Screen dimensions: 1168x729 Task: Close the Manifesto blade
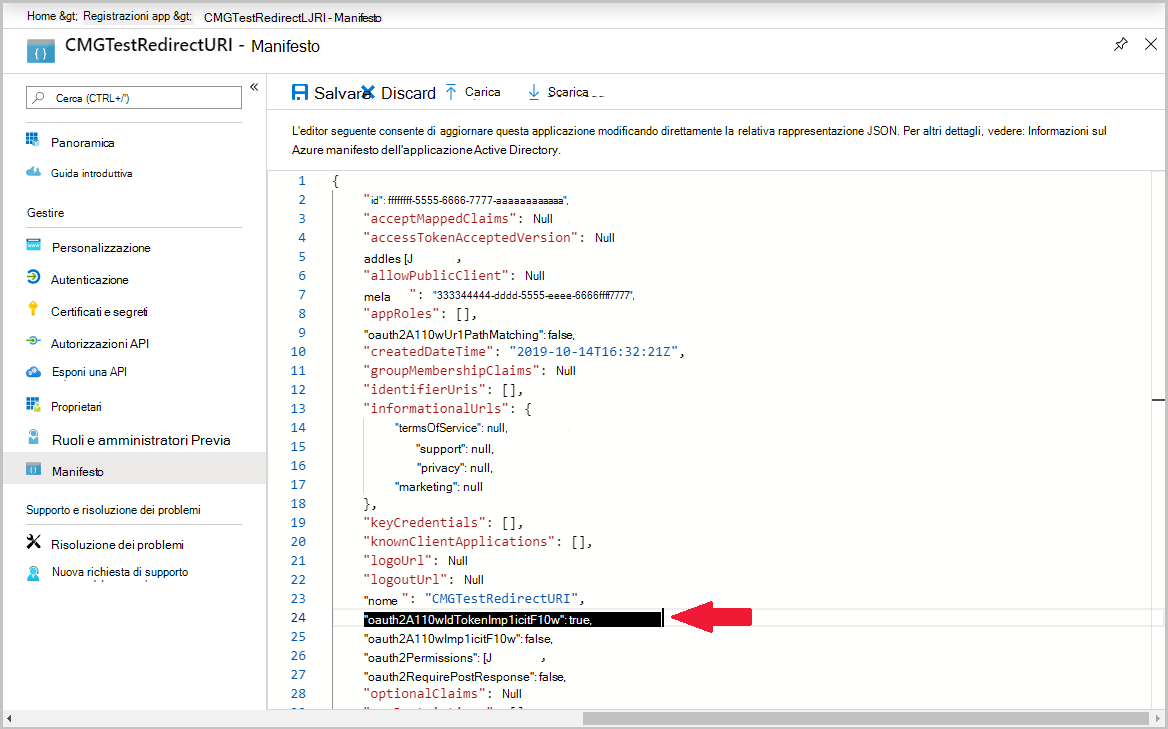pos(1151,45)
